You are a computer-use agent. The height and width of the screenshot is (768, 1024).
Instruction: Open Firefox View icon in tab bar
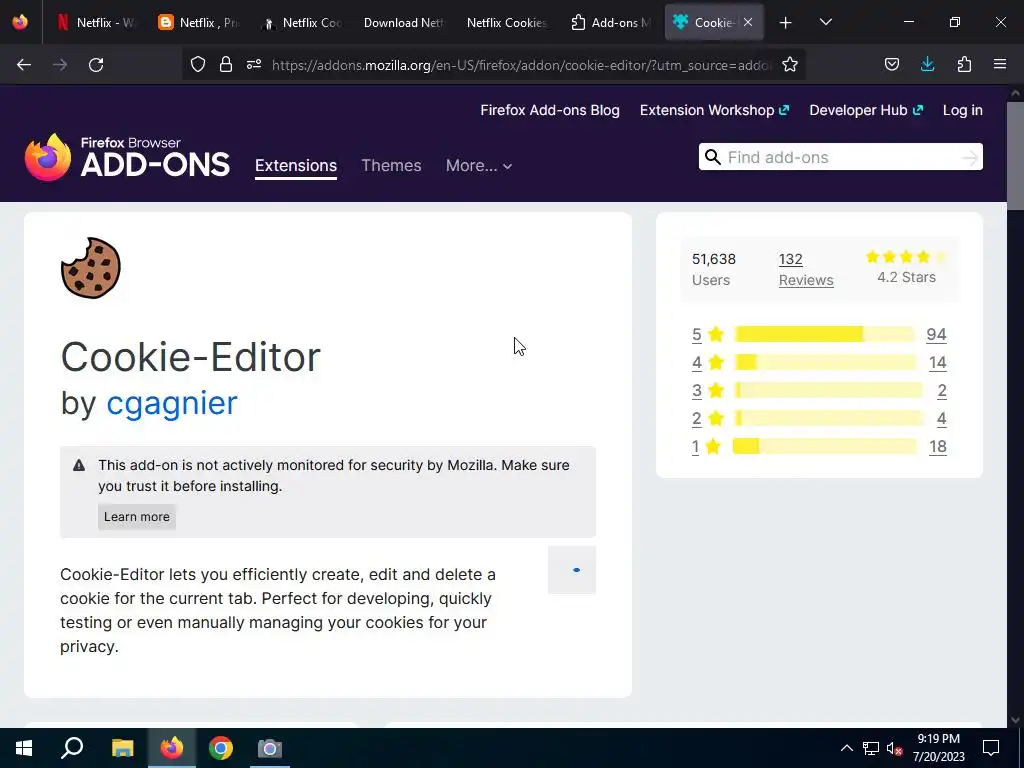(20, 22)
